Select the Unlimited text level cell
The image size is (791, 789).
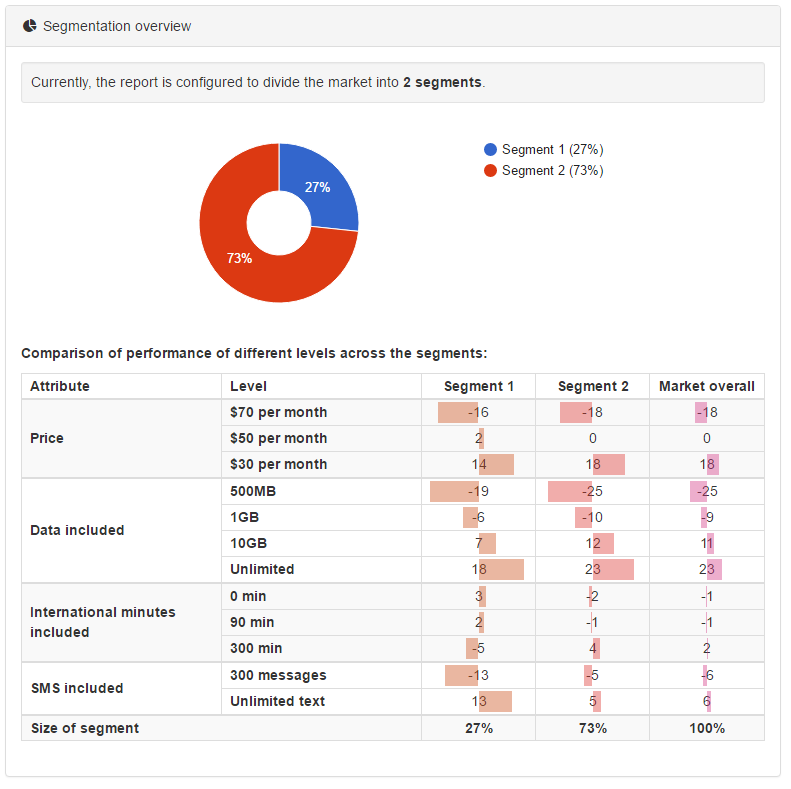[x=321, y=701]
